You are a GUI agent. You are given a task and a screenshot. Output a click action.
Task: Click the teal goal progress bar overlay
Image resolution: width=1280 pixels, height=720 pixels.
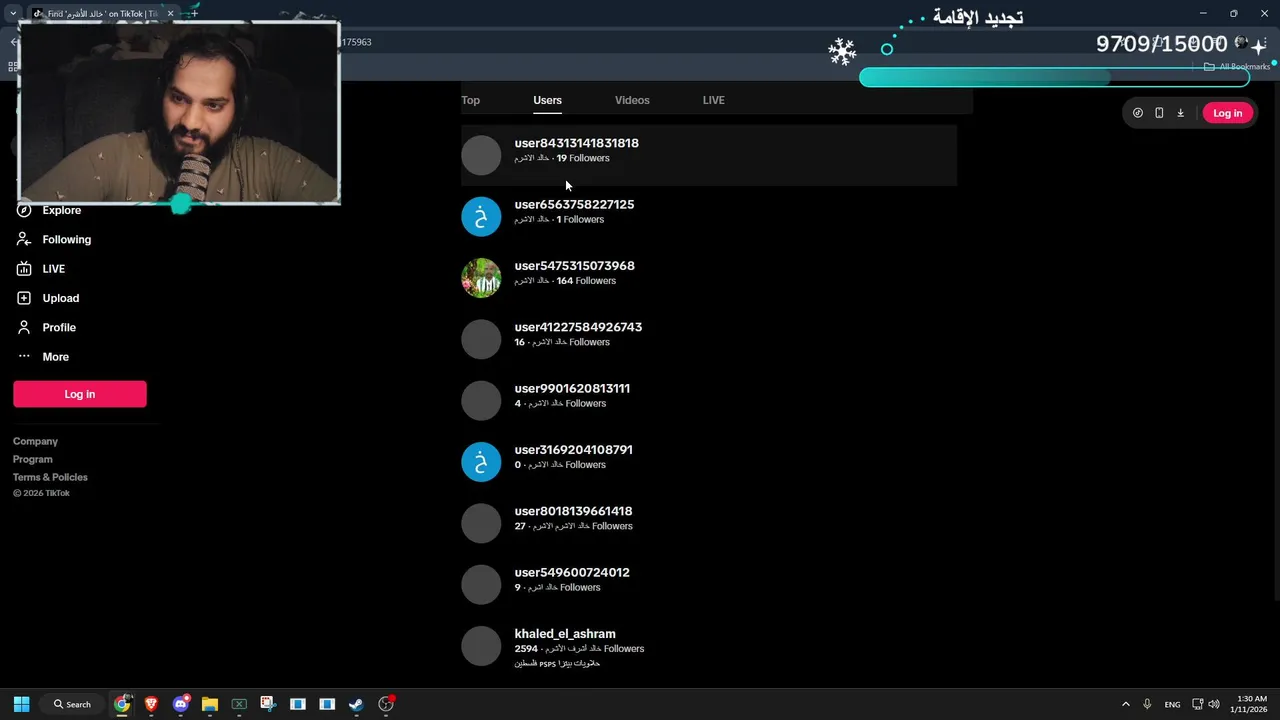click(1054, 78)
